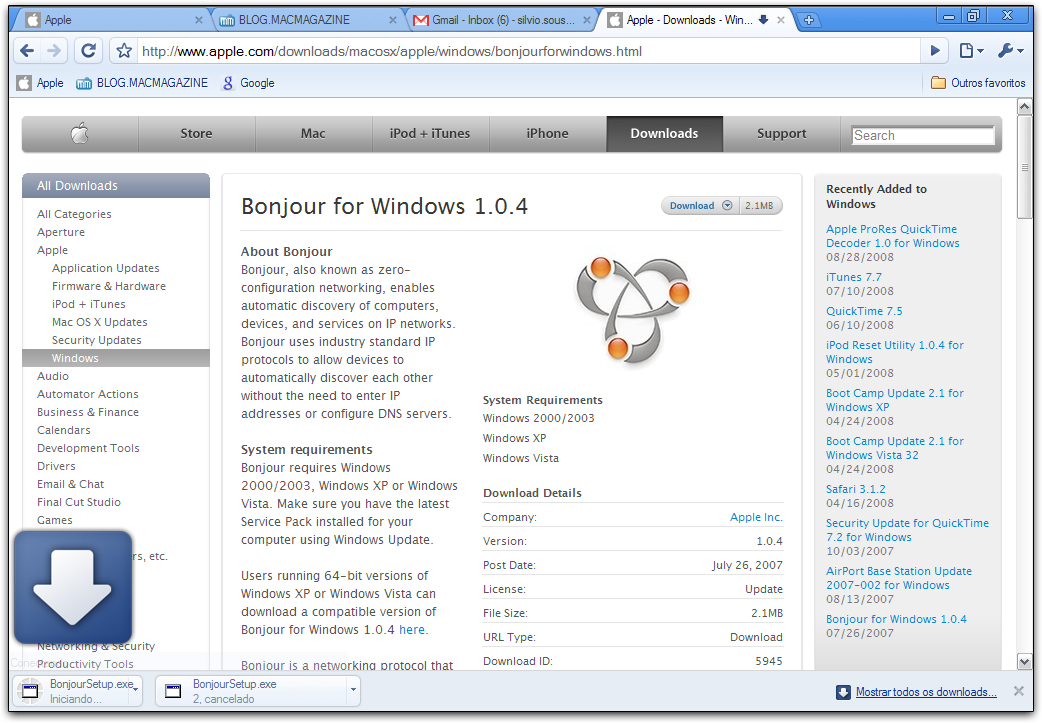Click the Go arrow next to the address bar
The height and width of the screenshot is (723, 1042).
click(935, 51)
